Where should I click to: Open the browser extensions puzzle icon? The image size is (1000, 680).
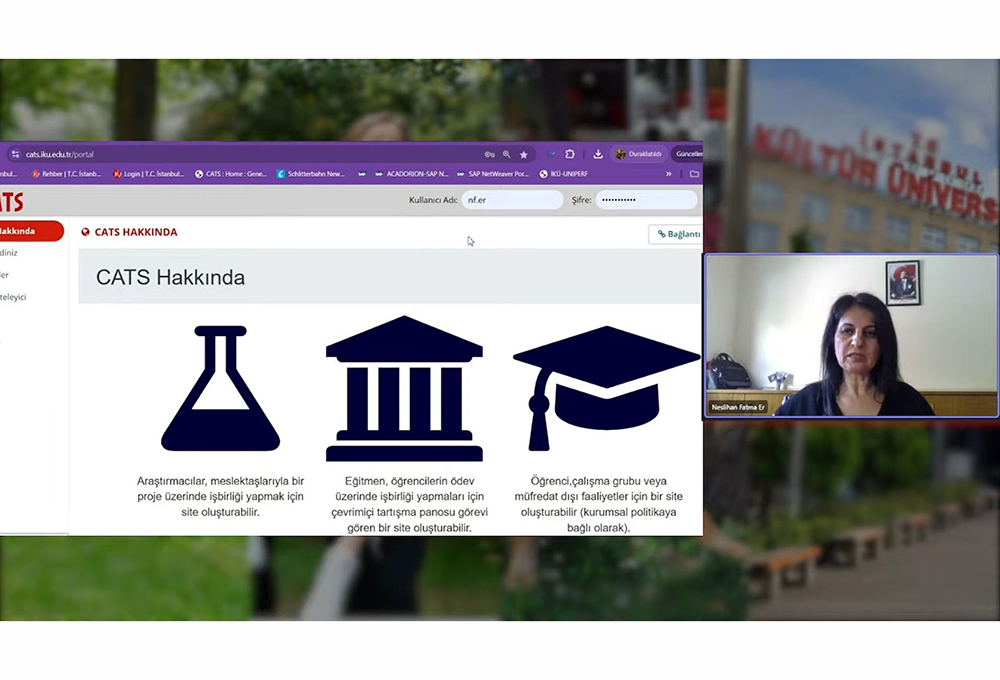[570, 154]
